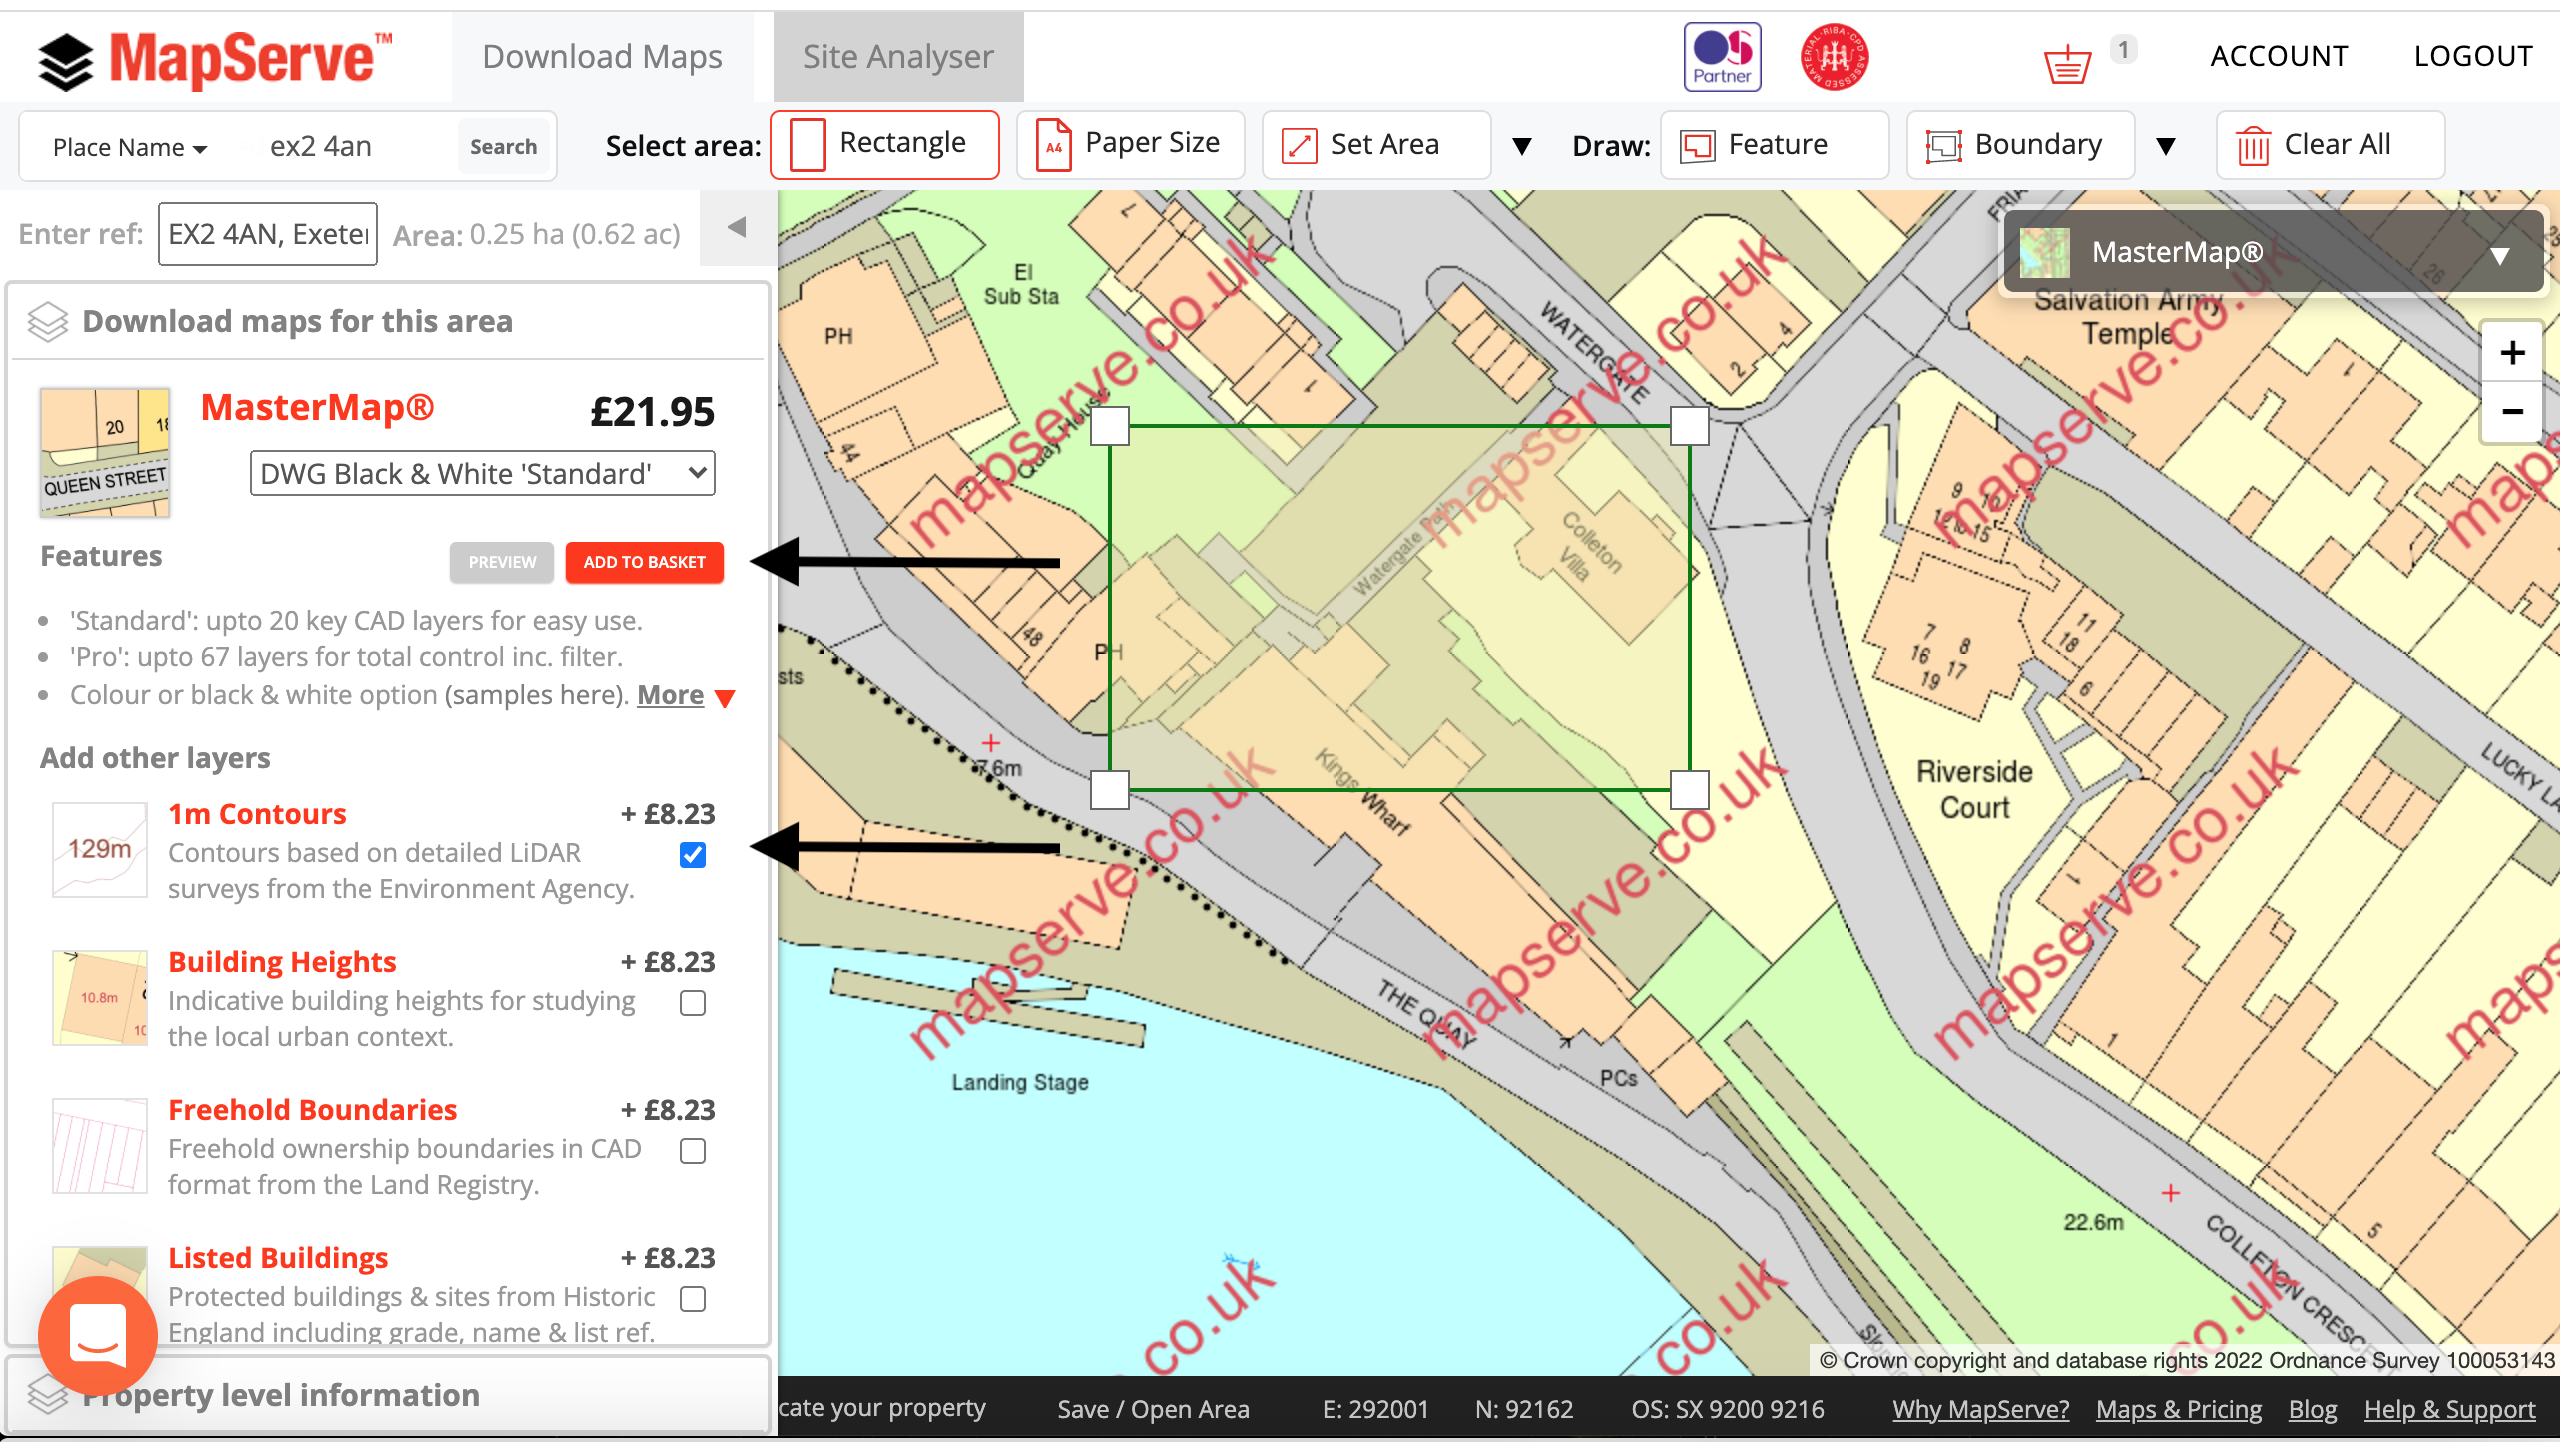Screen dimensions: 2560x1442
Task: Open the Maps & Pricing link
Action: click(x=2179, y=1409)
